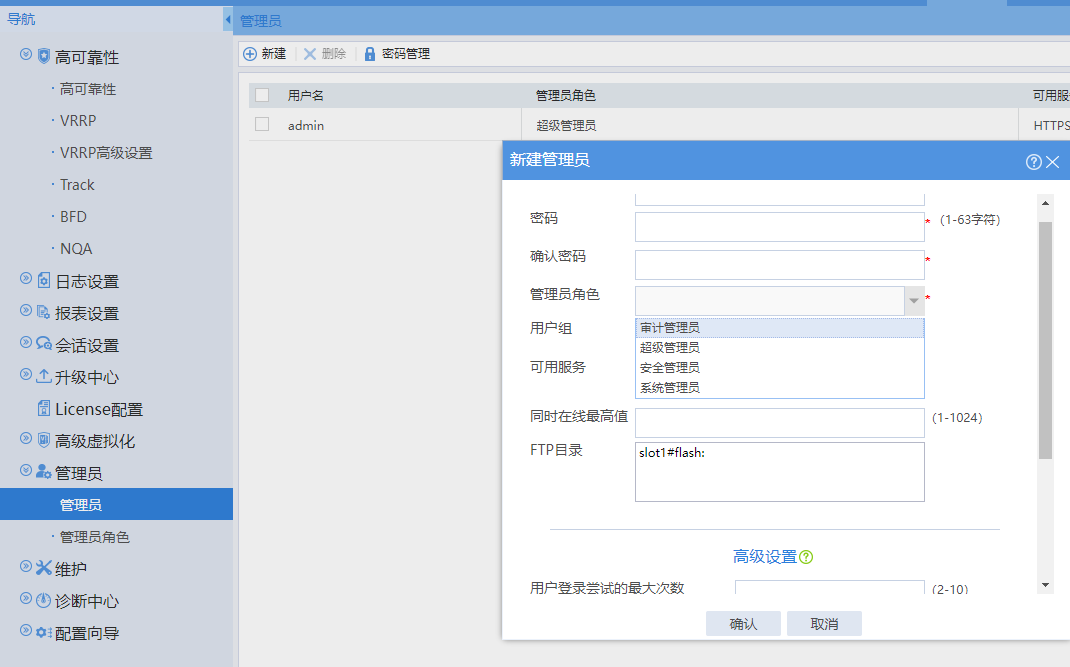Screen dimensions: 1070x667
Task: Collapse the 高可靠性 tree section
Action: (26, 54)
